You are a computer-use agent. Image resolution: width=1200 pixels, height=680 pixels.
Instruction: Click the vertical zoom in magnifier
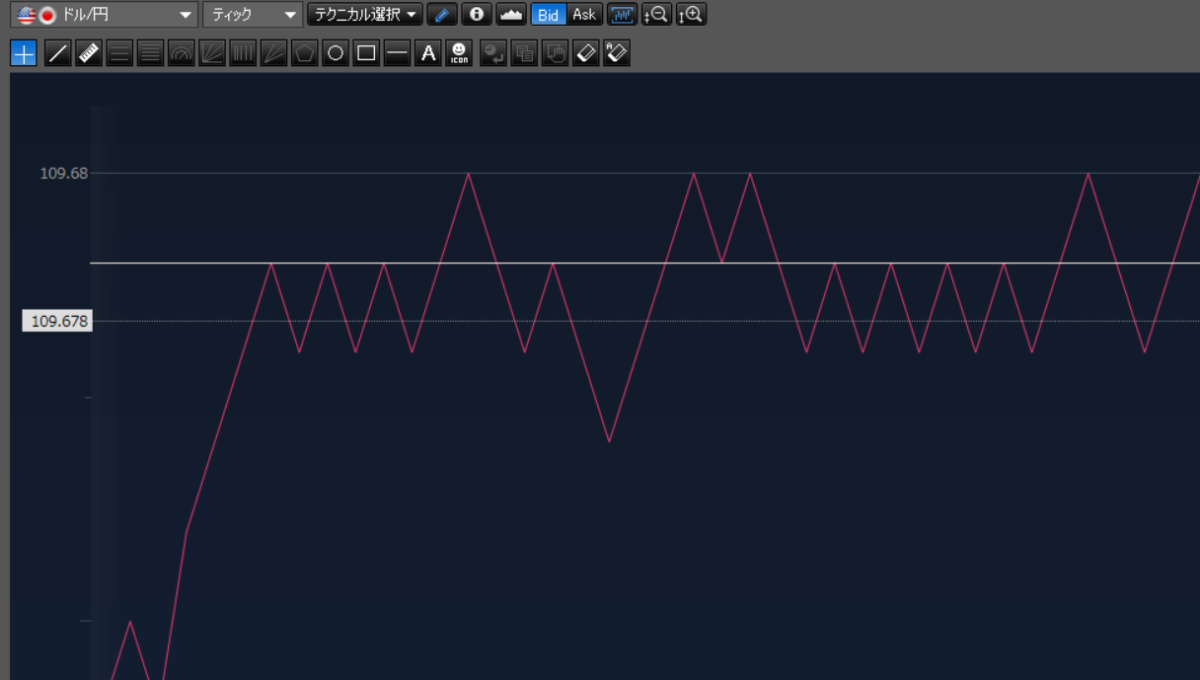point(691,15)
